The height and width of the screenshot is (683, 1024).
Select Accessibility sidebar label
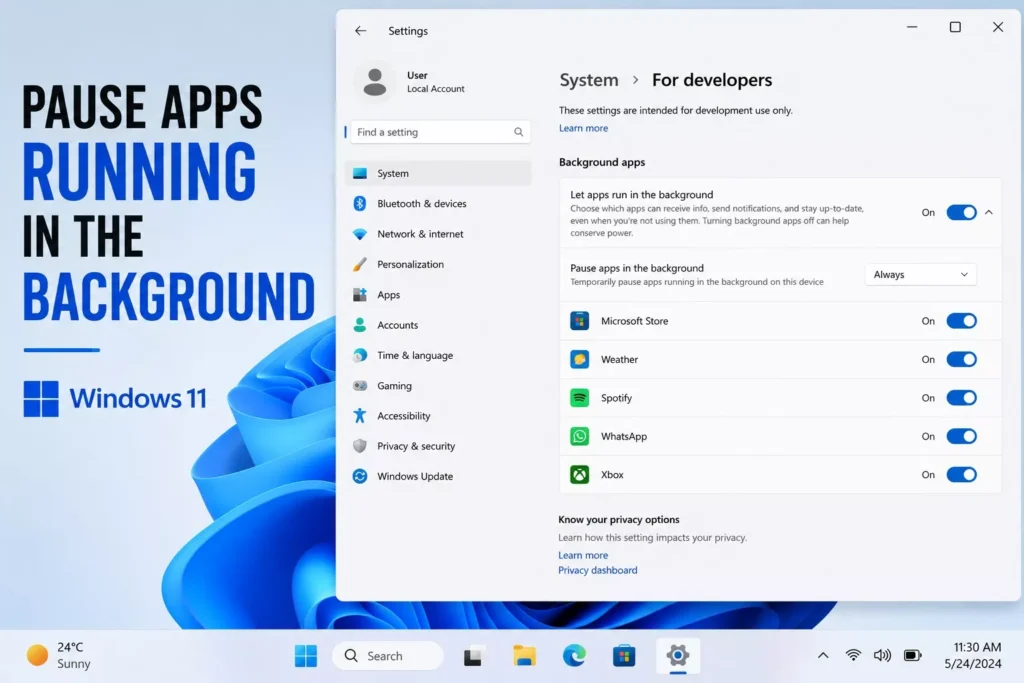[404, 415]
